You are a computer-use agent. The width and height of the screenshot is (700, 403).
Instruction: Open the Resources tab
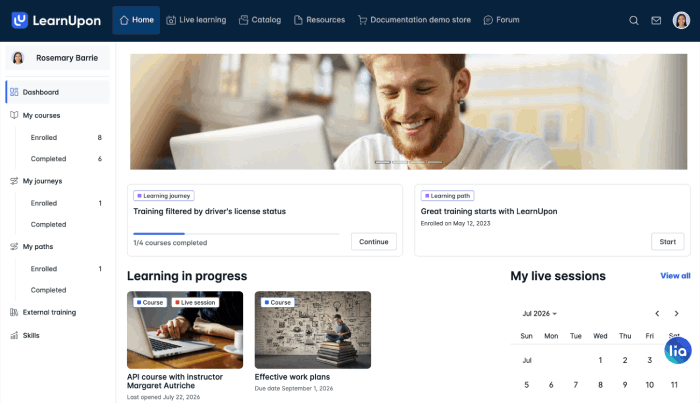tap(319, 20)
